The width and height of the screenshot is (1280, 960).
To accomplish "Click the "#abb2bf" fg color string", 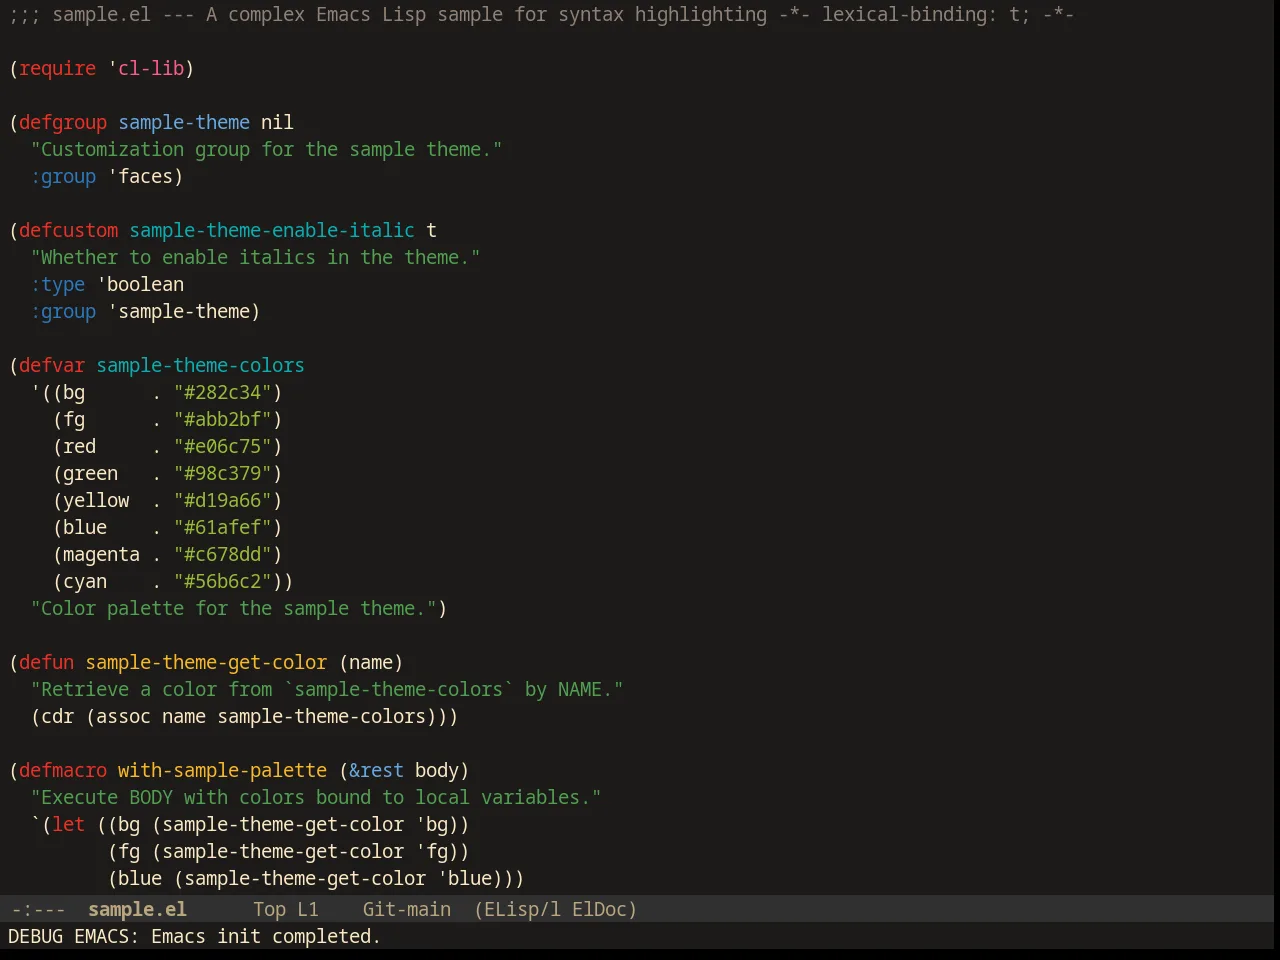I will pyautogui.click(x=223, y=419).
